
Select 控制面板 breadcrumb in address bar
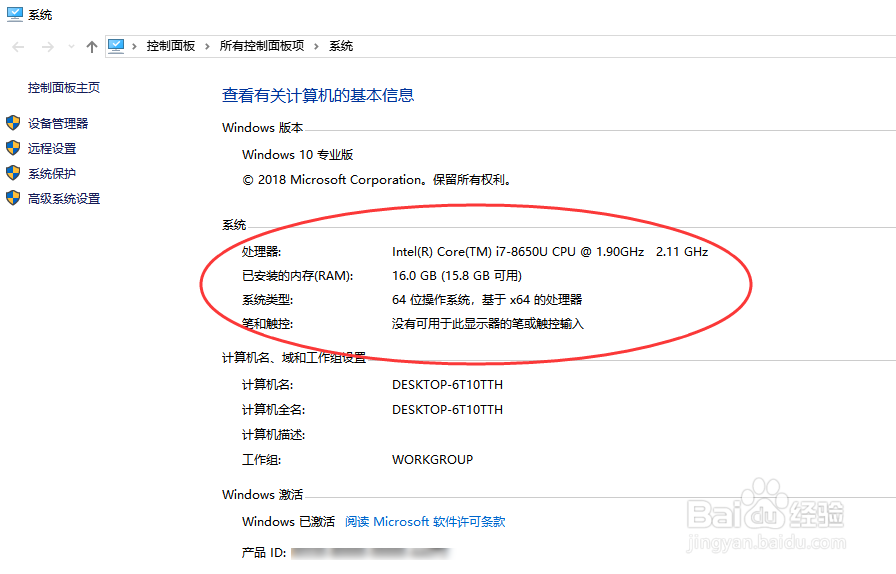pyautogui.click(x=170, y=46)
